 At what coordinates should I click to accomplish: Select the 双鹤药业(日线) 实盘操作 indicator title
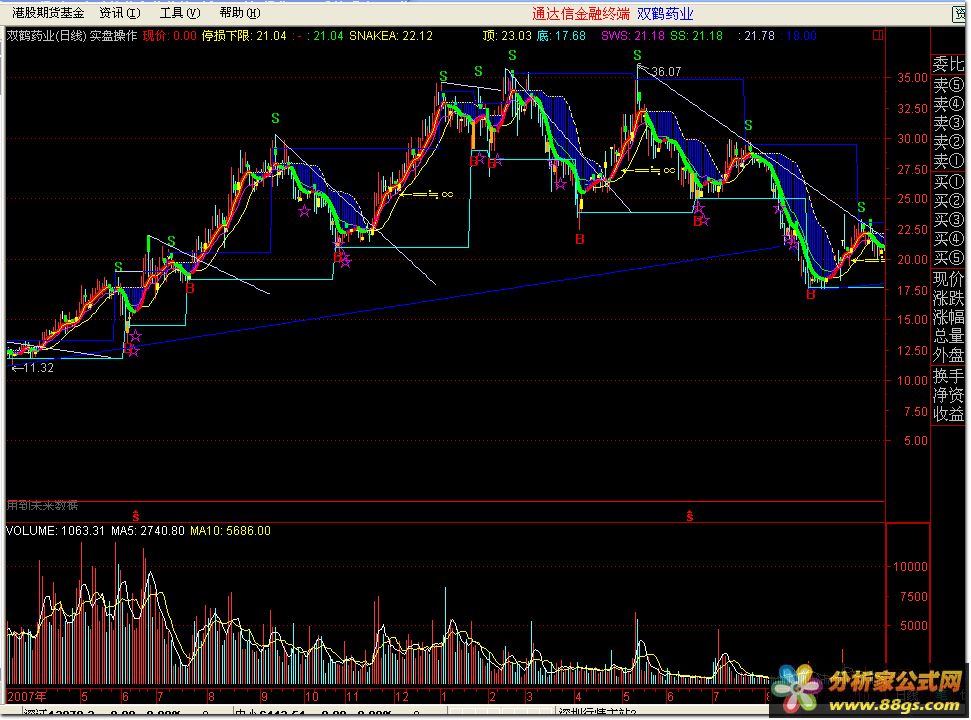pos(72,36)
